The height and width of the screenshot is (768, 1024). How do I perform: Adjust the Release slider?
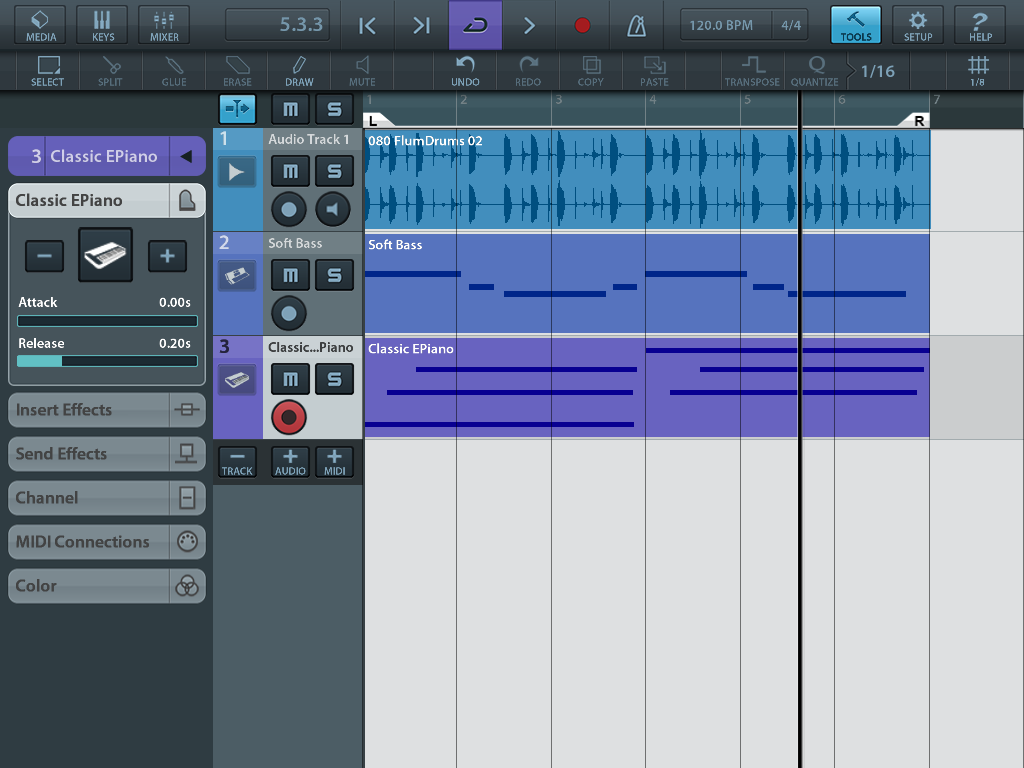(x=107, y=361)
